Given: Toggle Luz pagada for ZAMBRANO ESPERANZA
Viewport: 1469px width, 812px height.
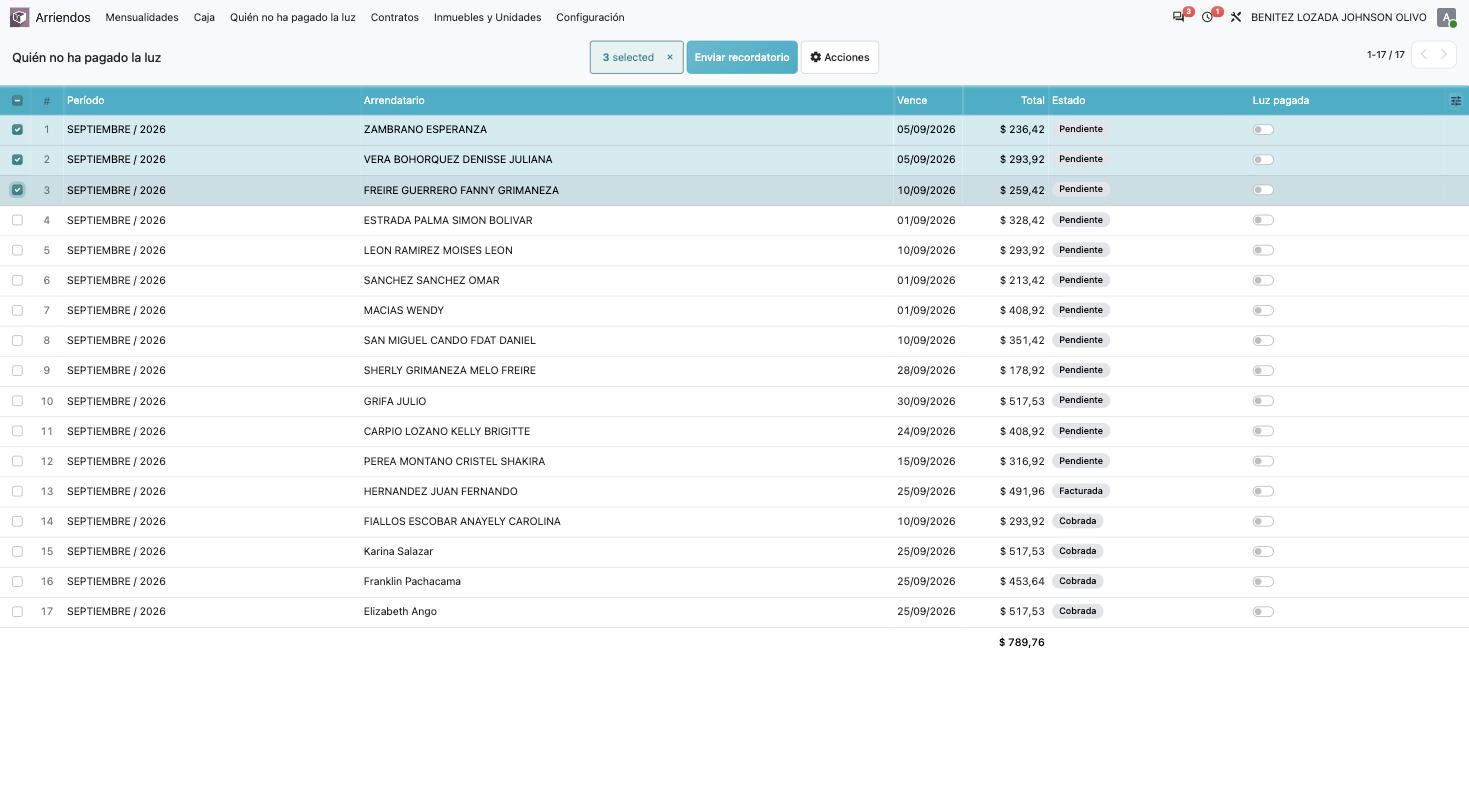Looking at the screenshot, I should point(1263,129).
